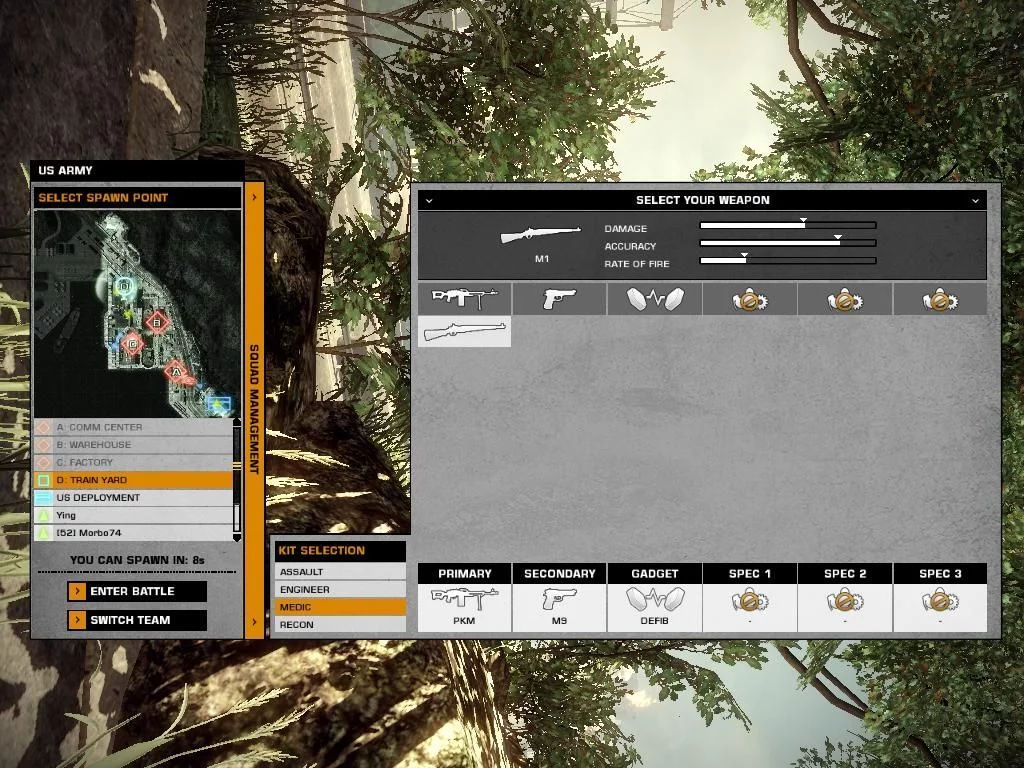Select the SECONDARY header tab
Screen dimensions: 1024x768
coord(560,573)
